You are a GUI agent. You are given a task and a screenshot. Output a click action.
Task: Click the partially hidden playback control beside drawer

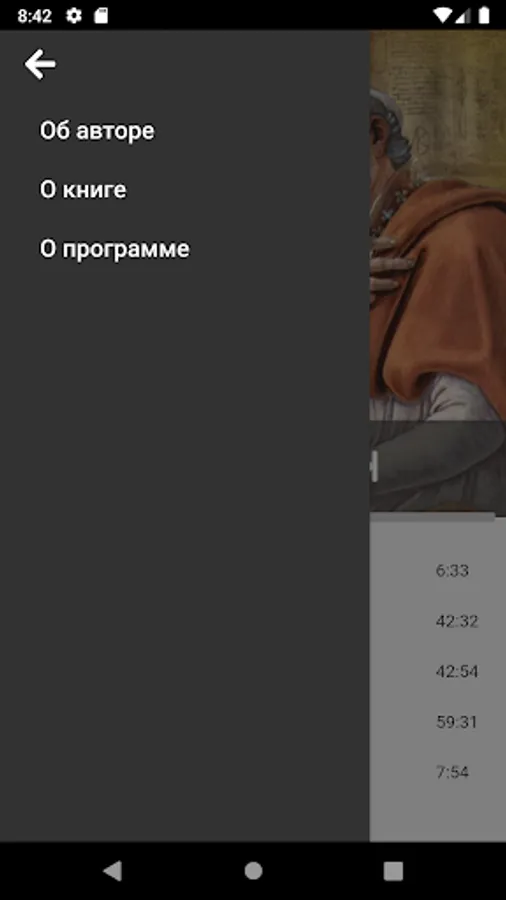[x=374, y=466]
